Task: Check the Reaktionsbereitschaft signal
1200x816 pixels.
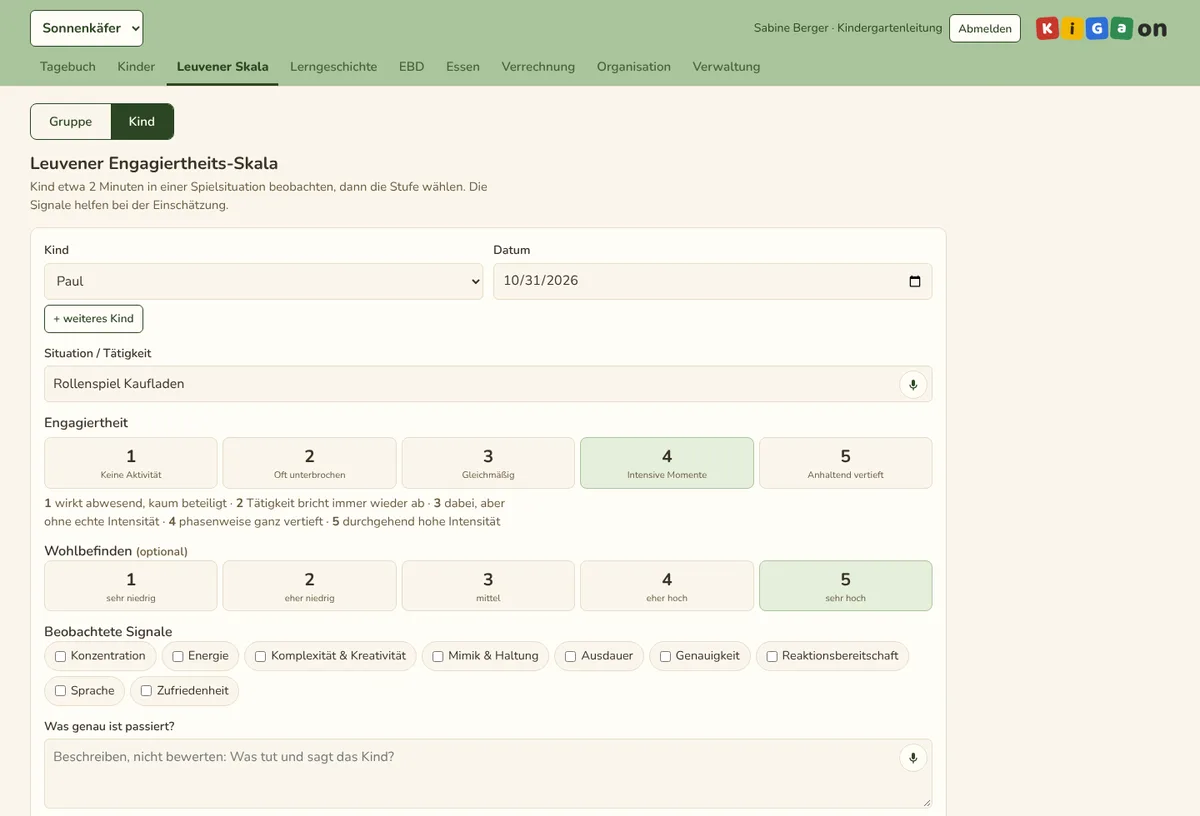Action: pyautogui.click(x=772, y=656)
